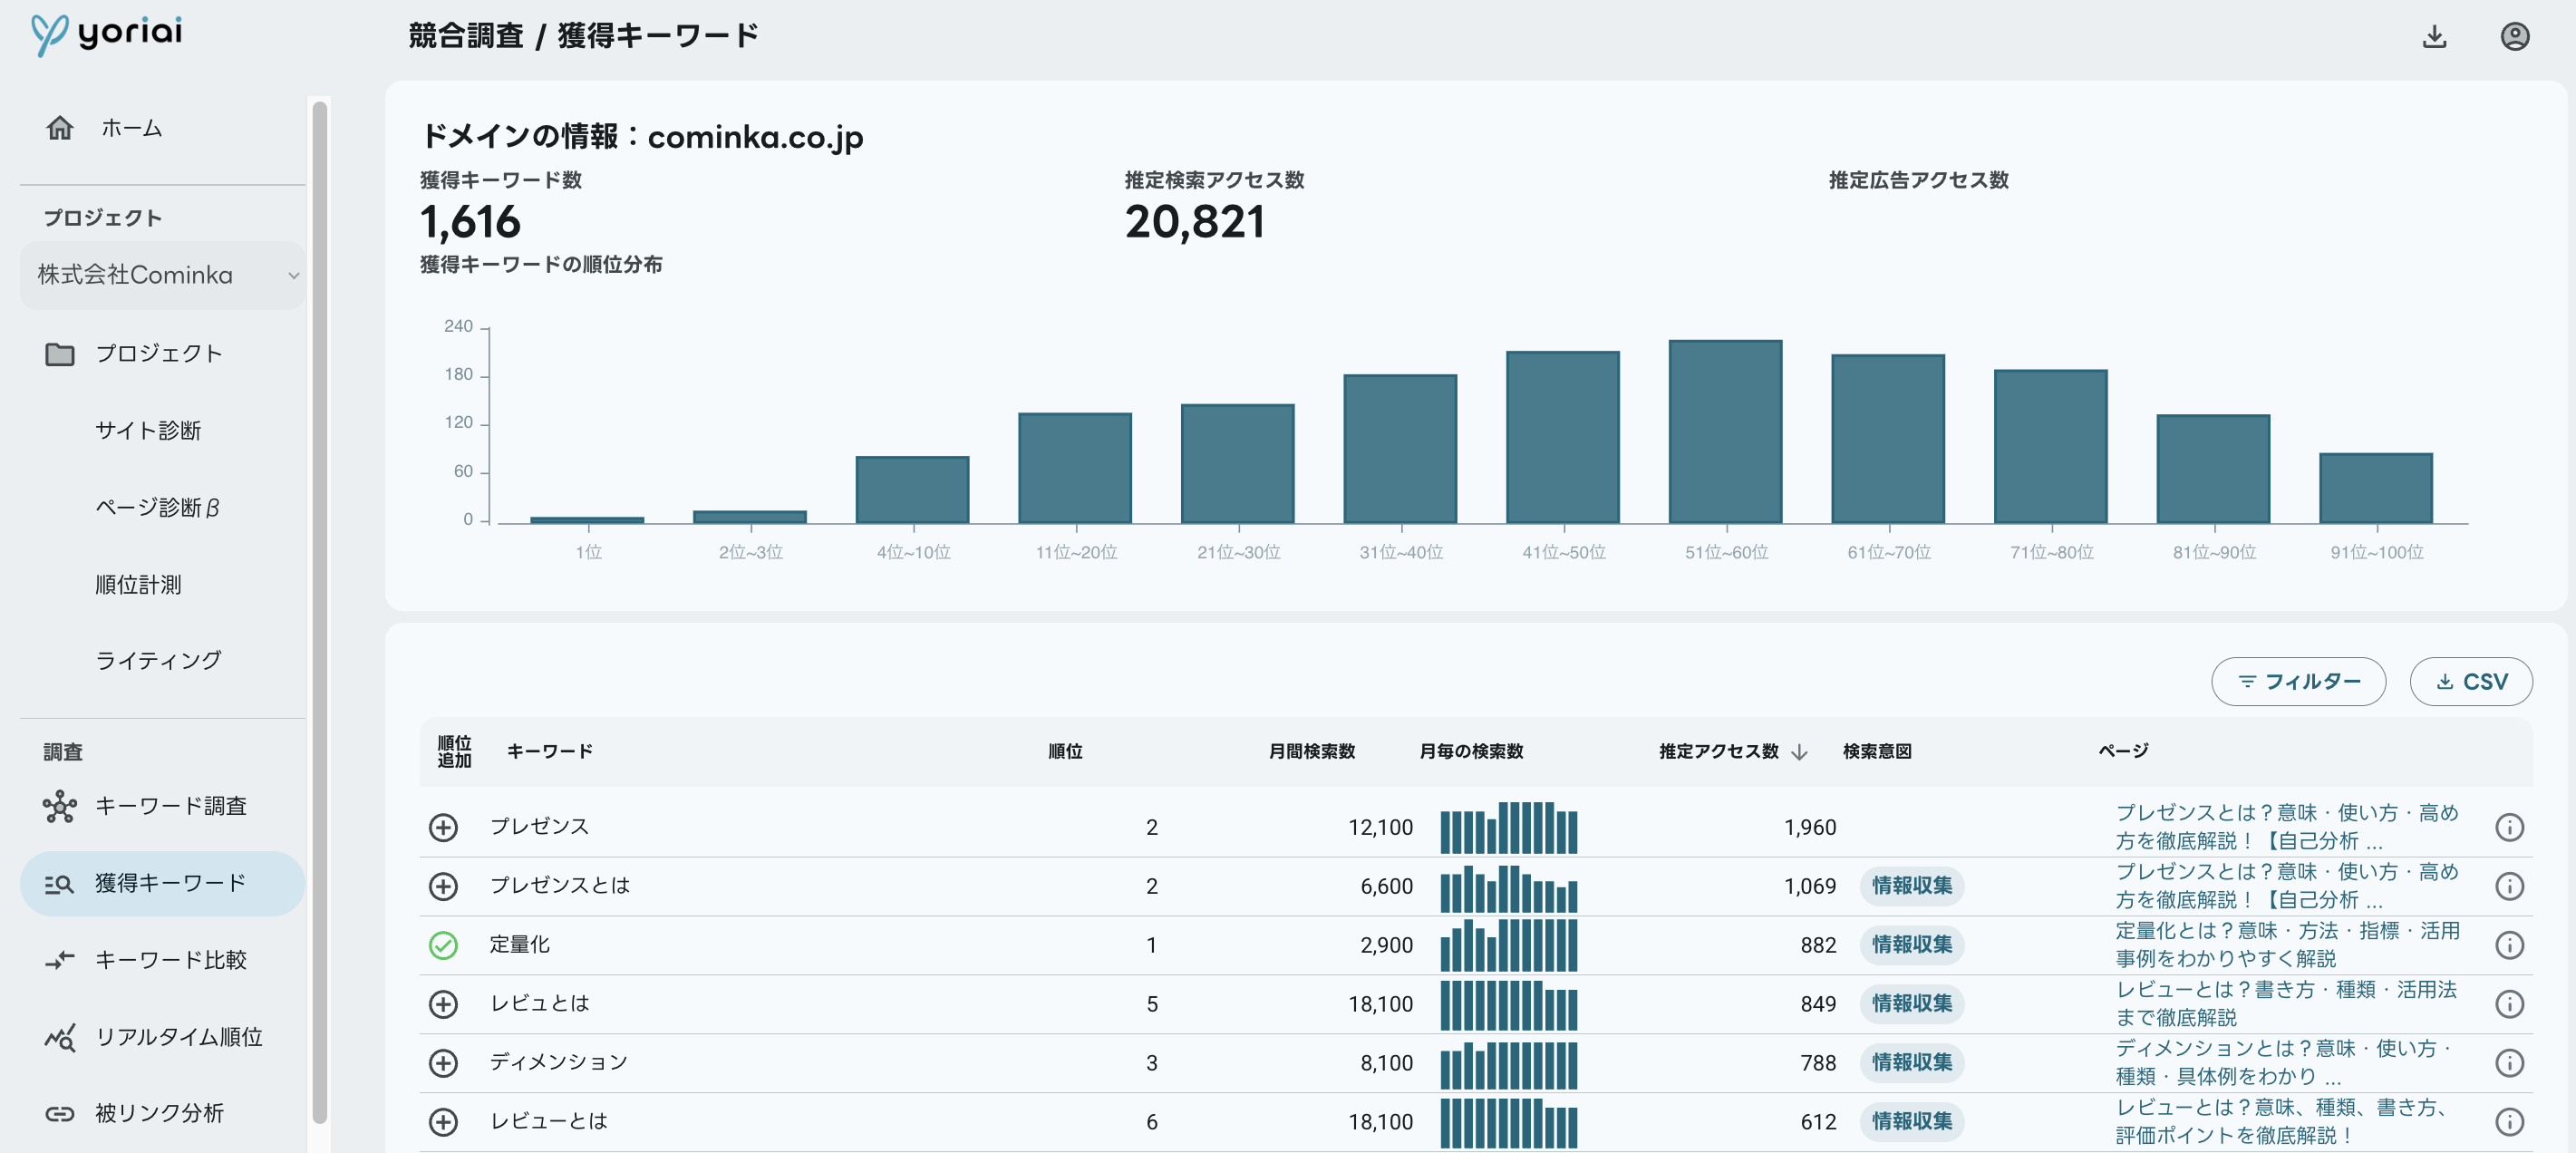Add レビュとは to rank tracking
2576x1153 pixels.
click(443, 1004)
